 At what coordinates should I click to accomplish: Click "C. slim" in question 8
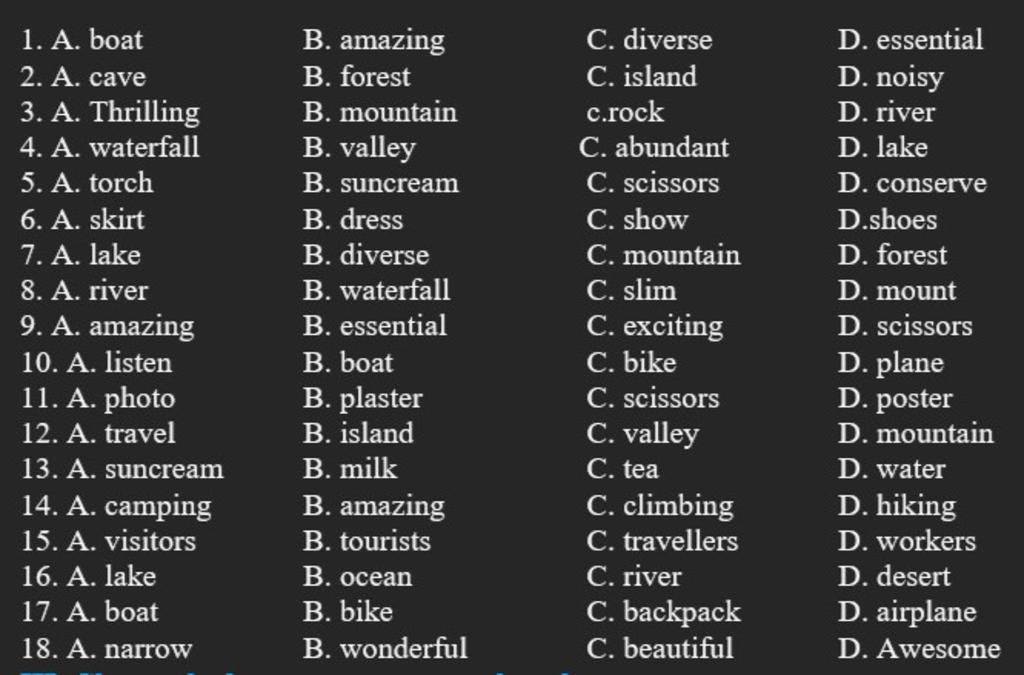coord(631,291)
